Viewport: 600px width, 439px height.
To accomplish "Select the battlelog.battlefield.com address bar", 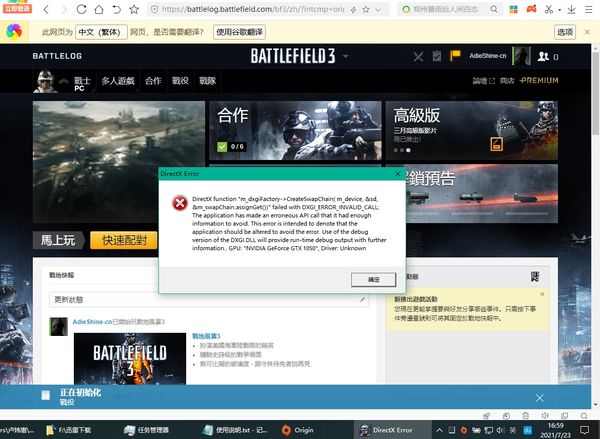I will (253, 9).
